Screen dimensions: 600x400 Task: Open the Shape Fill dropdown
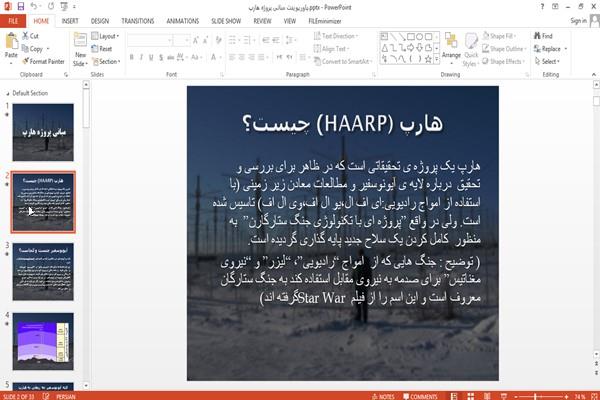tap(499, 36)
